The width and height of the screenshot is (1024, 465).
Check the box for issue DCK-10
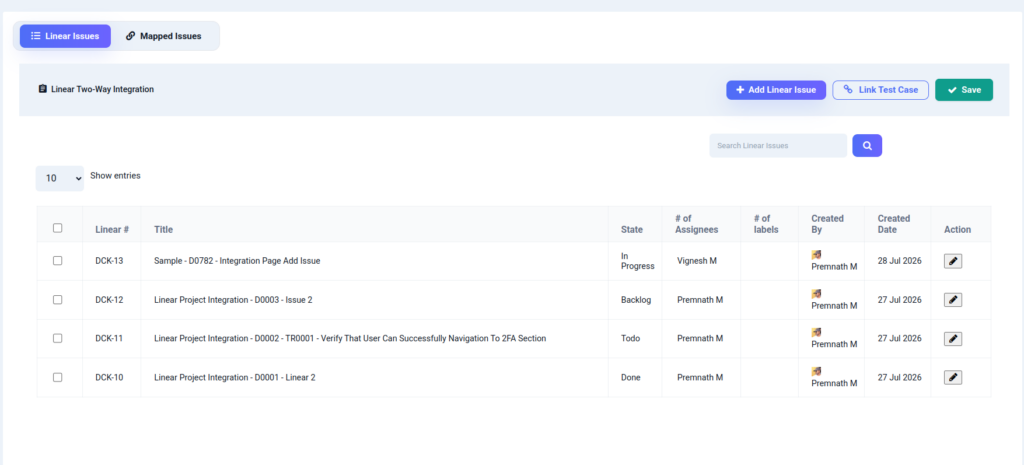(x=57, y=377)
